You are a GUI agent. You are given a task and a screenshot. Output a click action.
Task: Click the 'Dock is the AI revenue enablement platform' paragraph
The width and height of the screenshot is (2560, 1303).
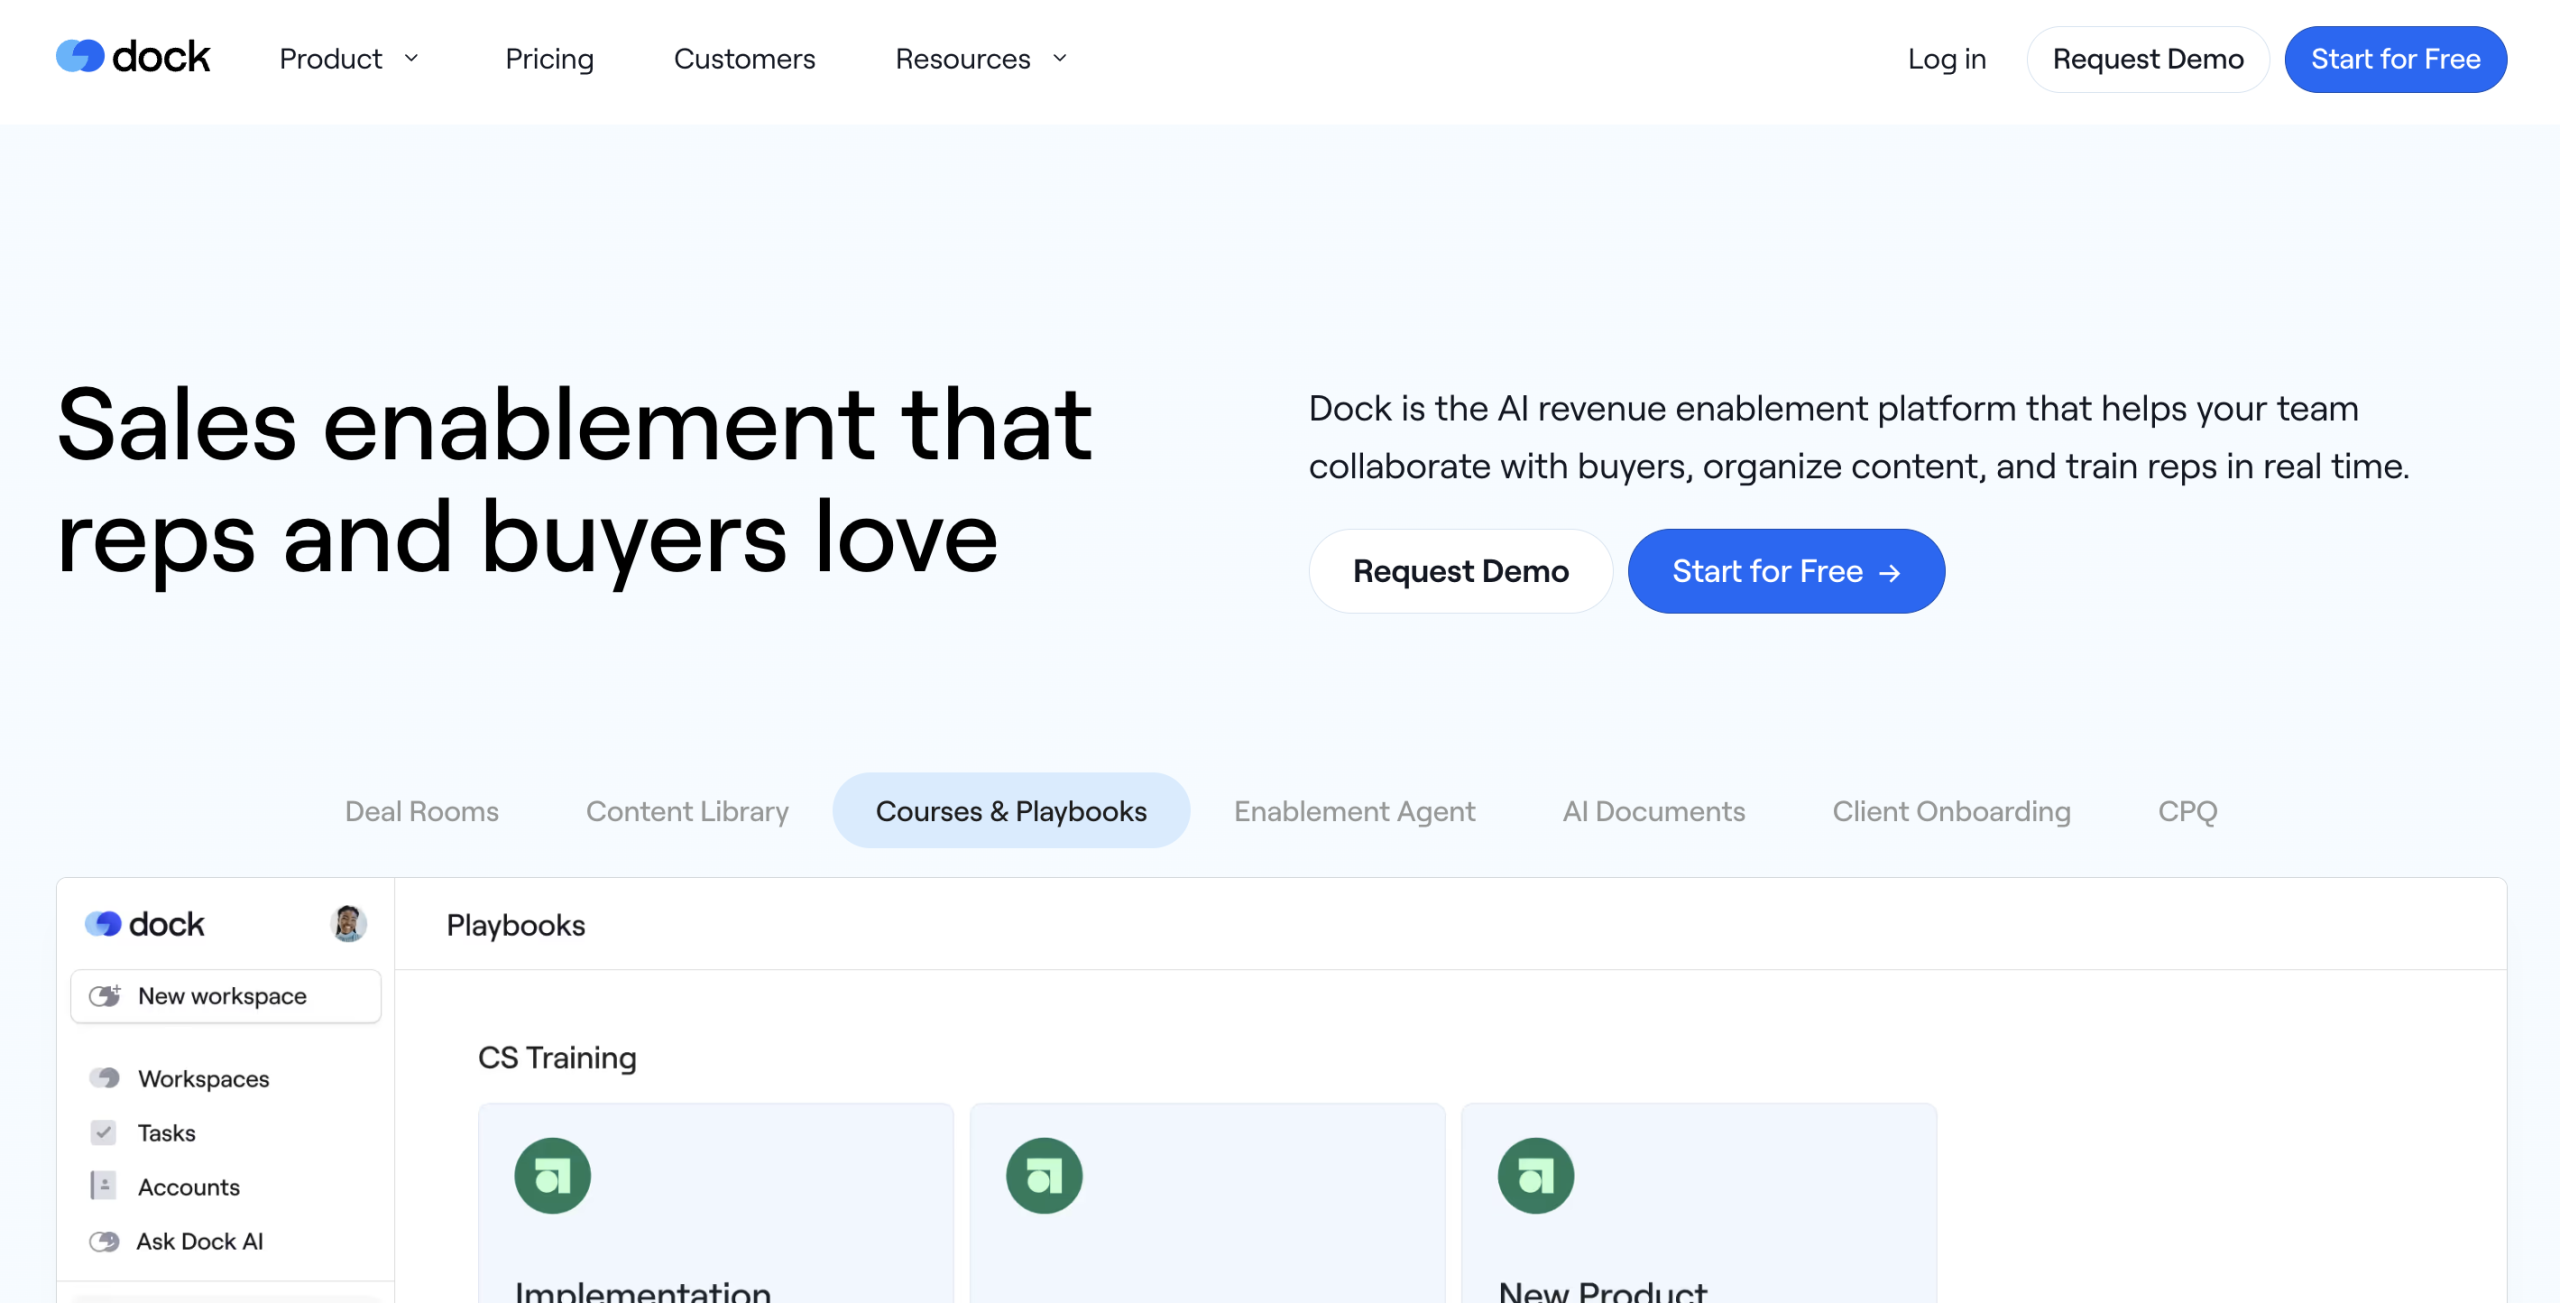1859,437
